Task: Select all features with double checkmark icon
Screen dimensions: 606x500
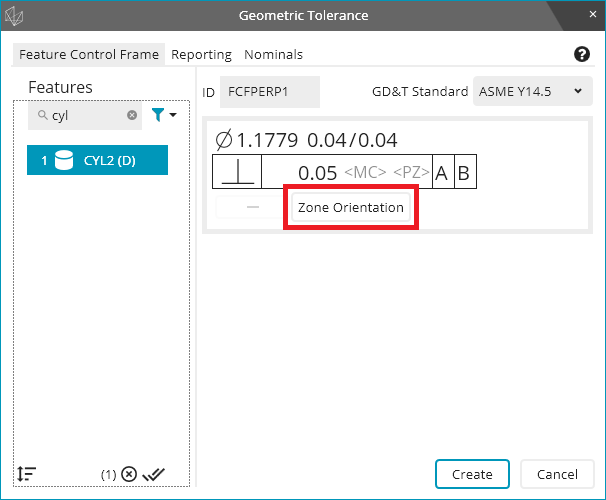Action: point(153,474)
